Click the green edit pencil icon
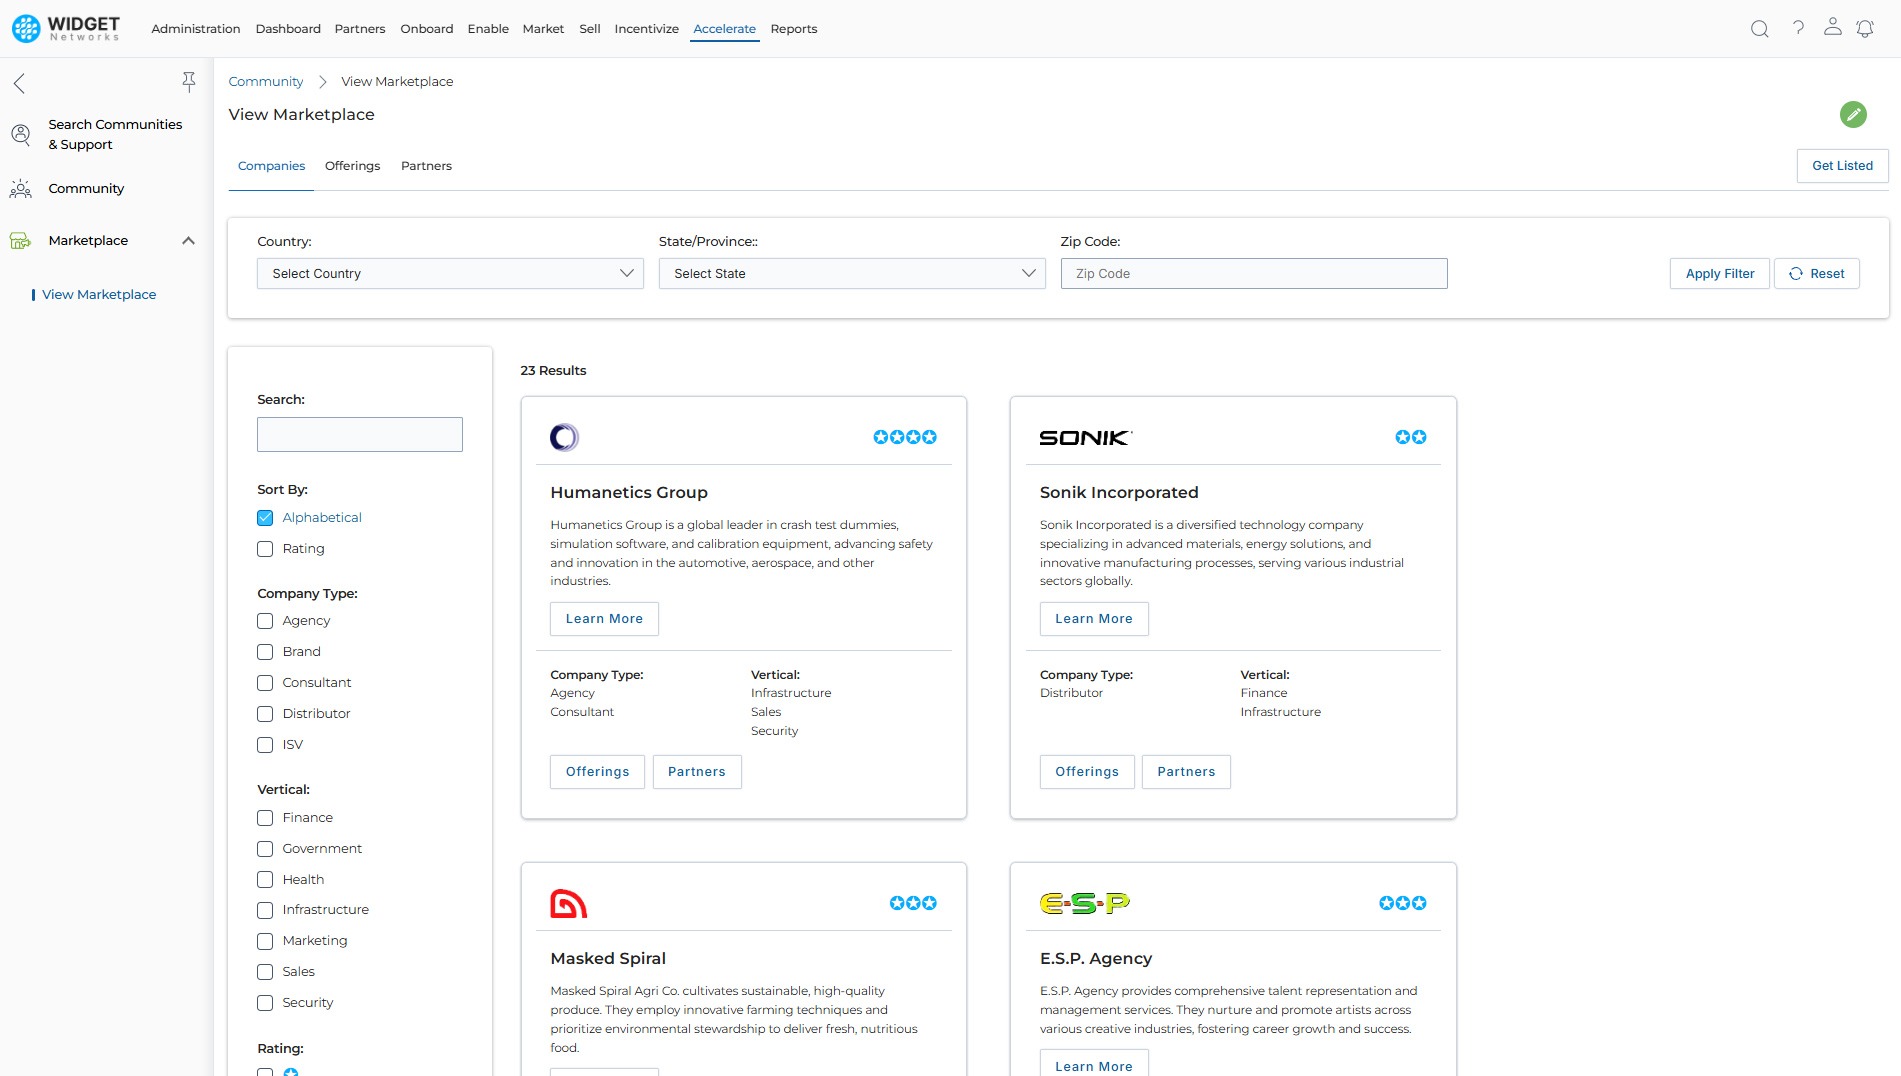Viewport: 1901px width, 1076px height. click(1852, 115)
